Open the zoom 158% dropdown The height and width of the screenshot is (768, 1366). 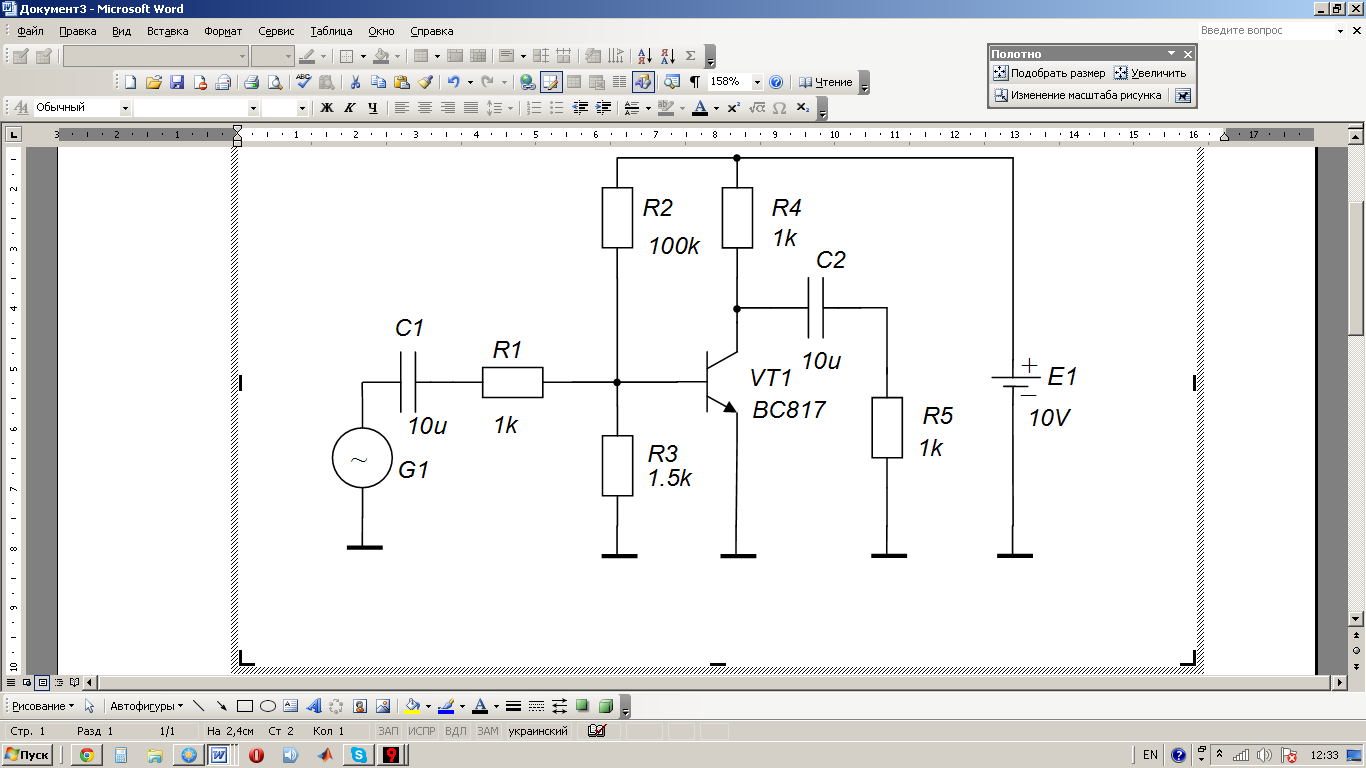[757, 82]
